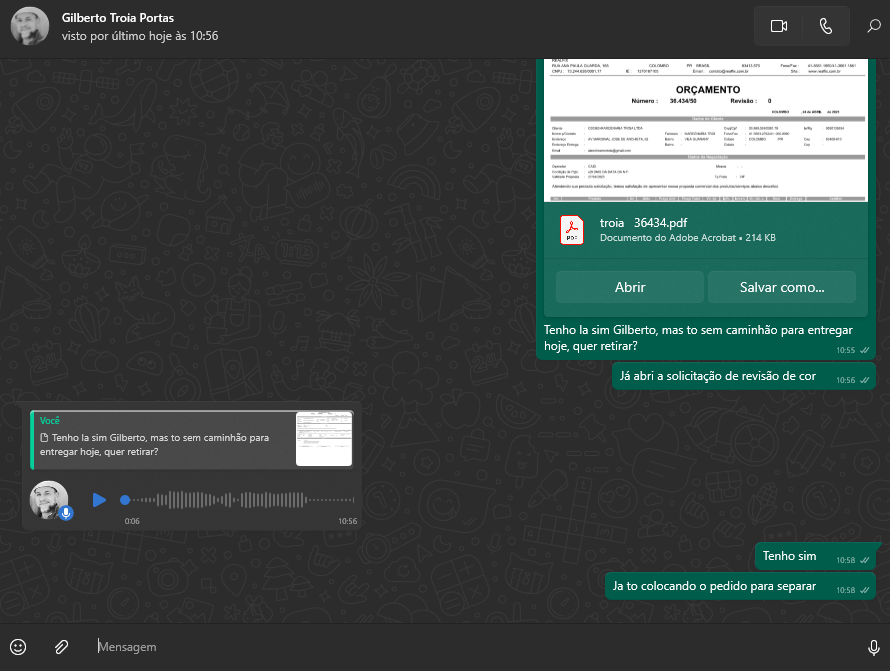Viewport: 890px width, 671px height.
Task: Open Gilberto's profile picture in header
Action: (x=29, y=27)
